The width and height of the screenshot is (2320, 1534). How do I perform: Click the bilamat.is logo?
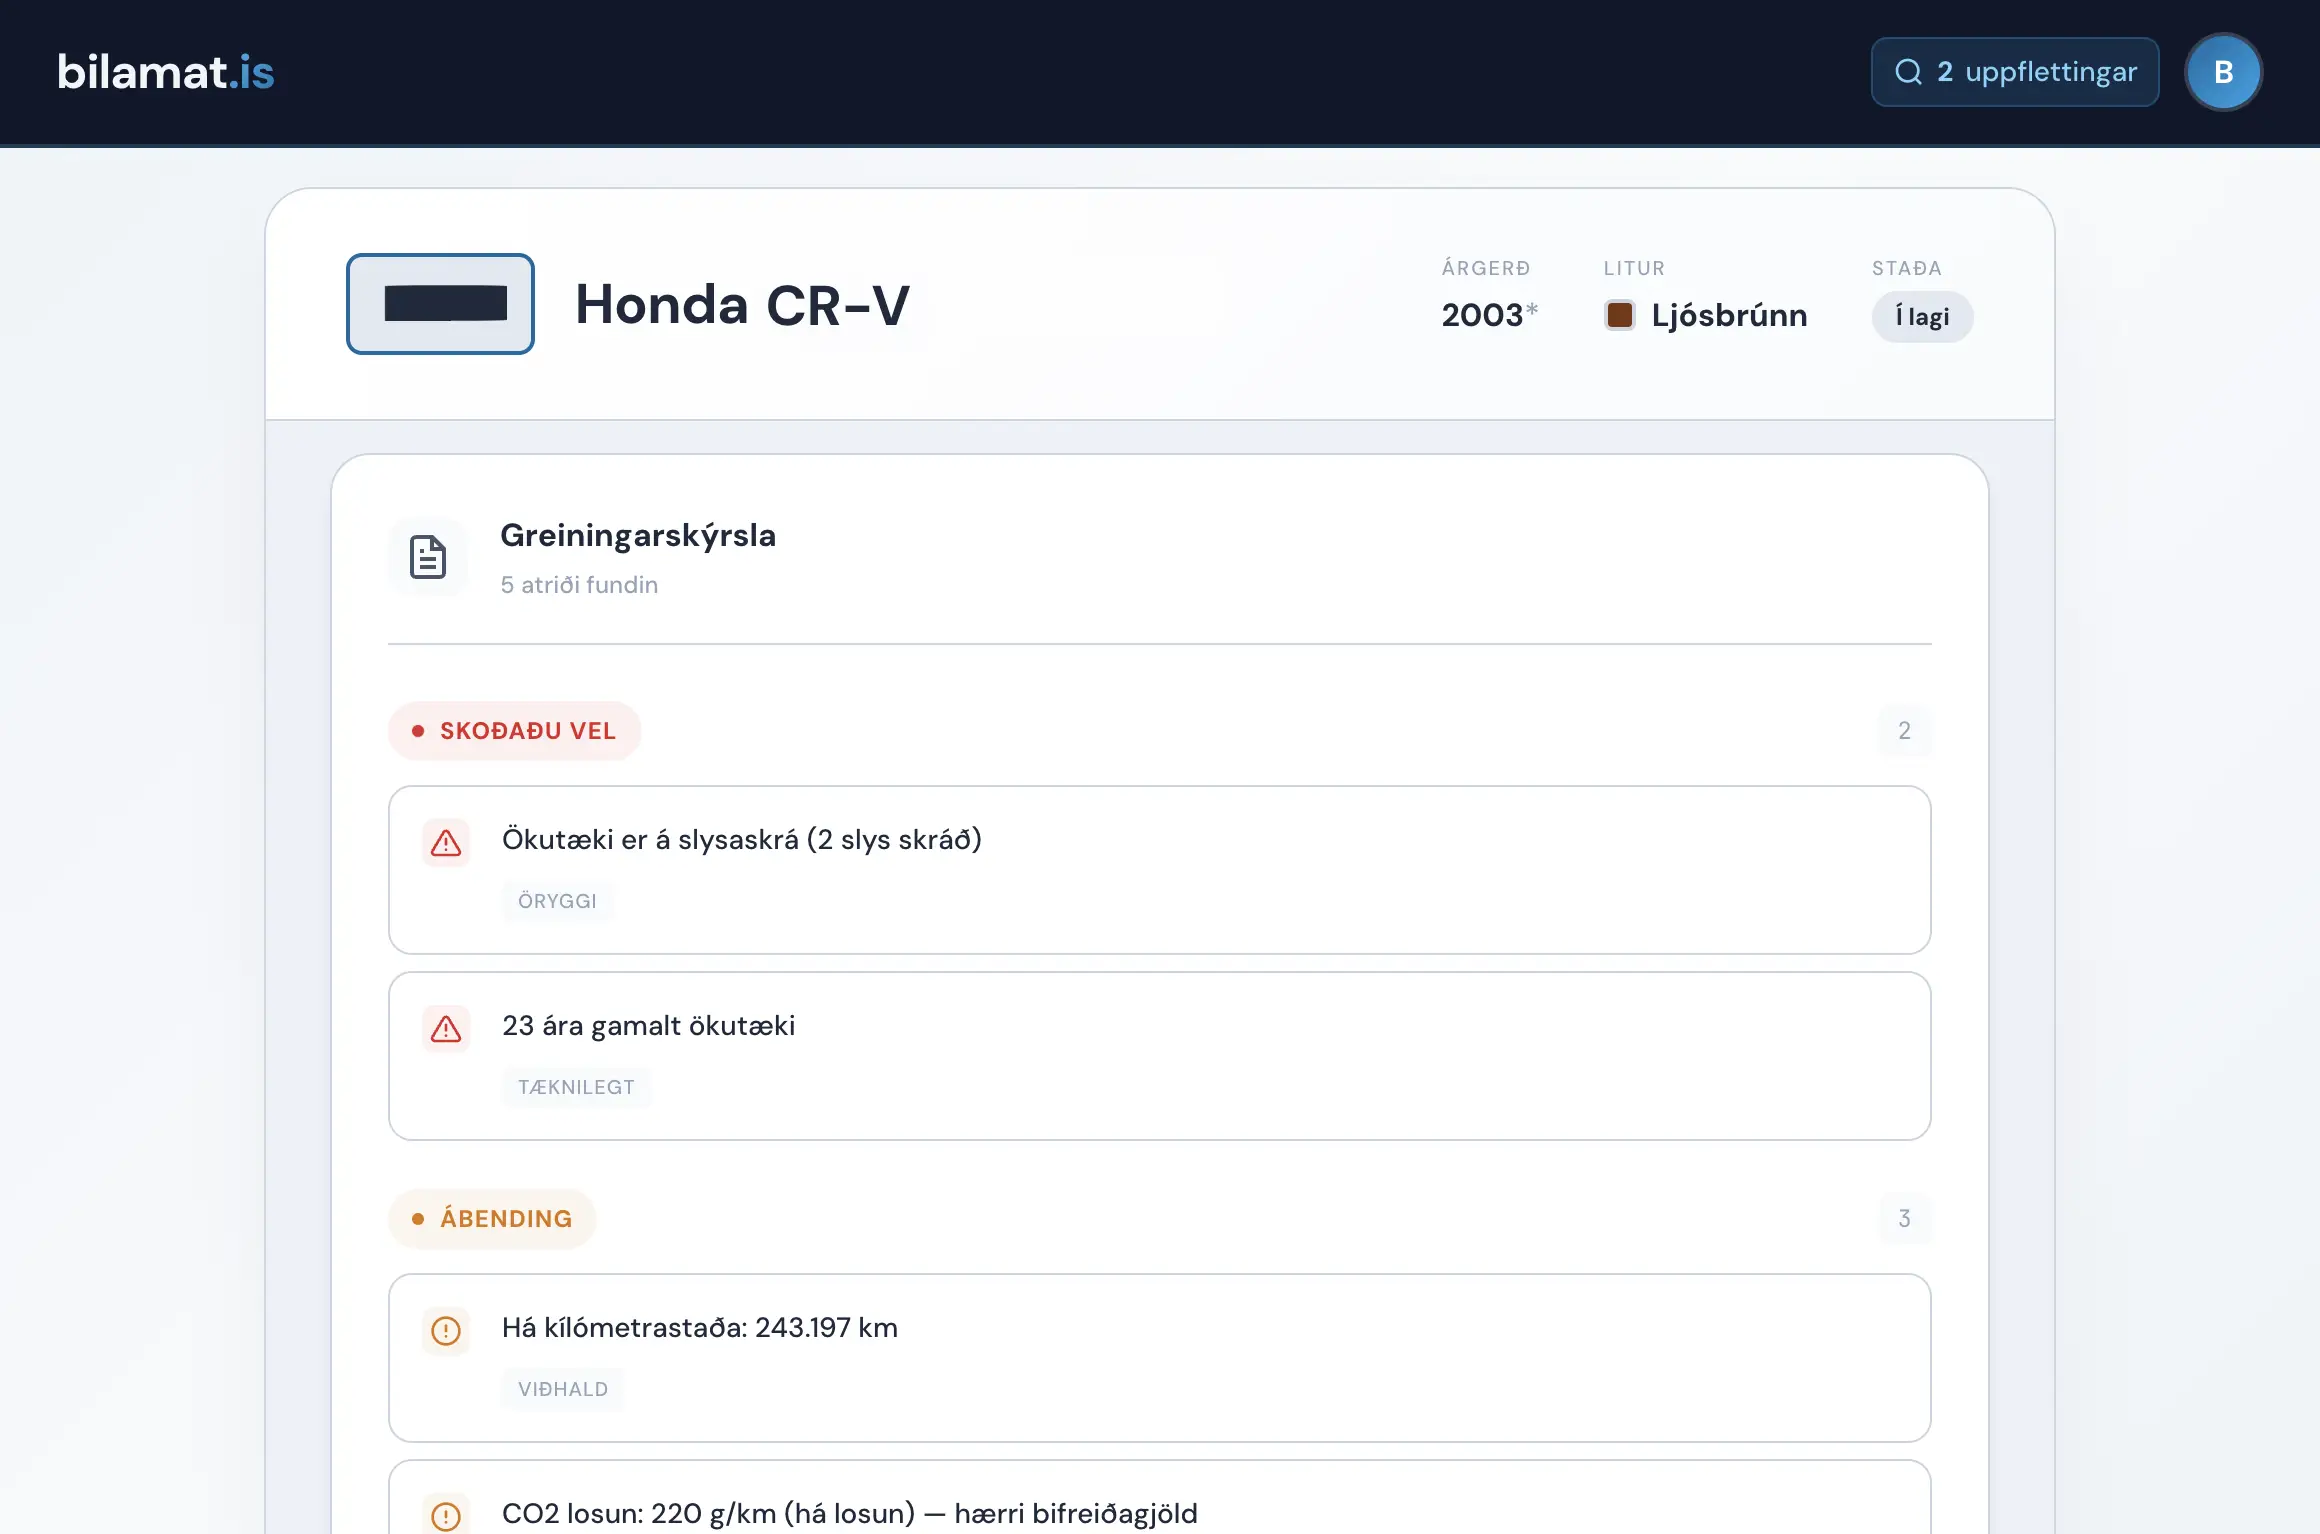[x=166, y=72]
